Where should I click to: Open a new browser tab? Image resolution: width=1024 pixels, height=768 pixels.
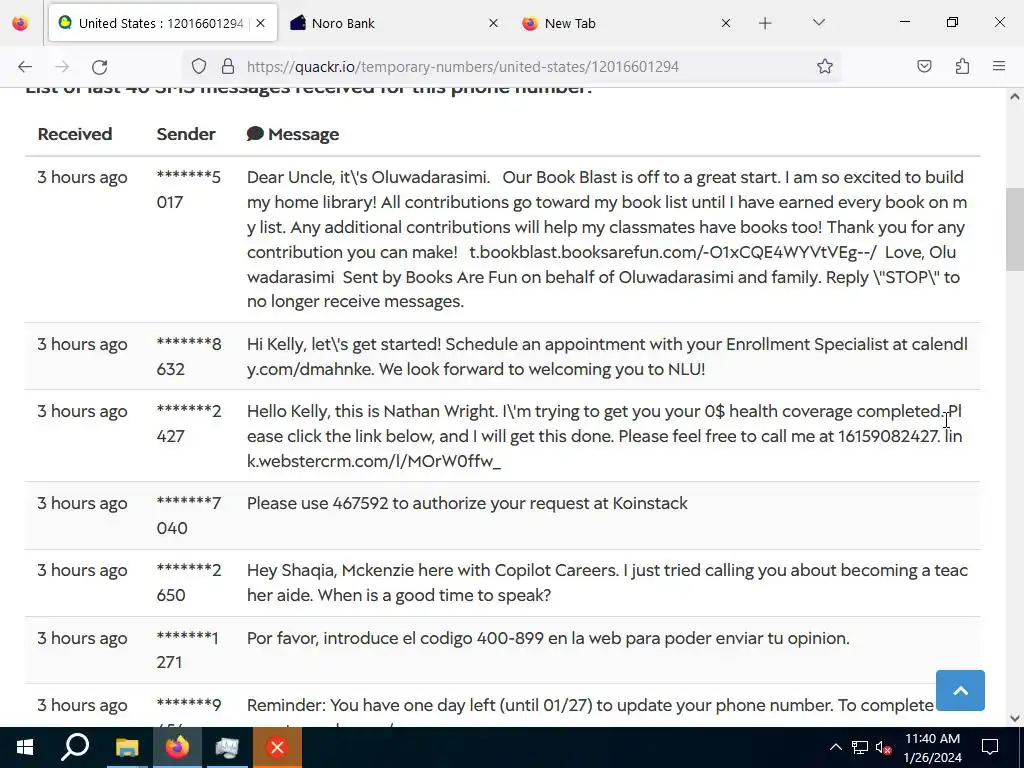(765, 24)
